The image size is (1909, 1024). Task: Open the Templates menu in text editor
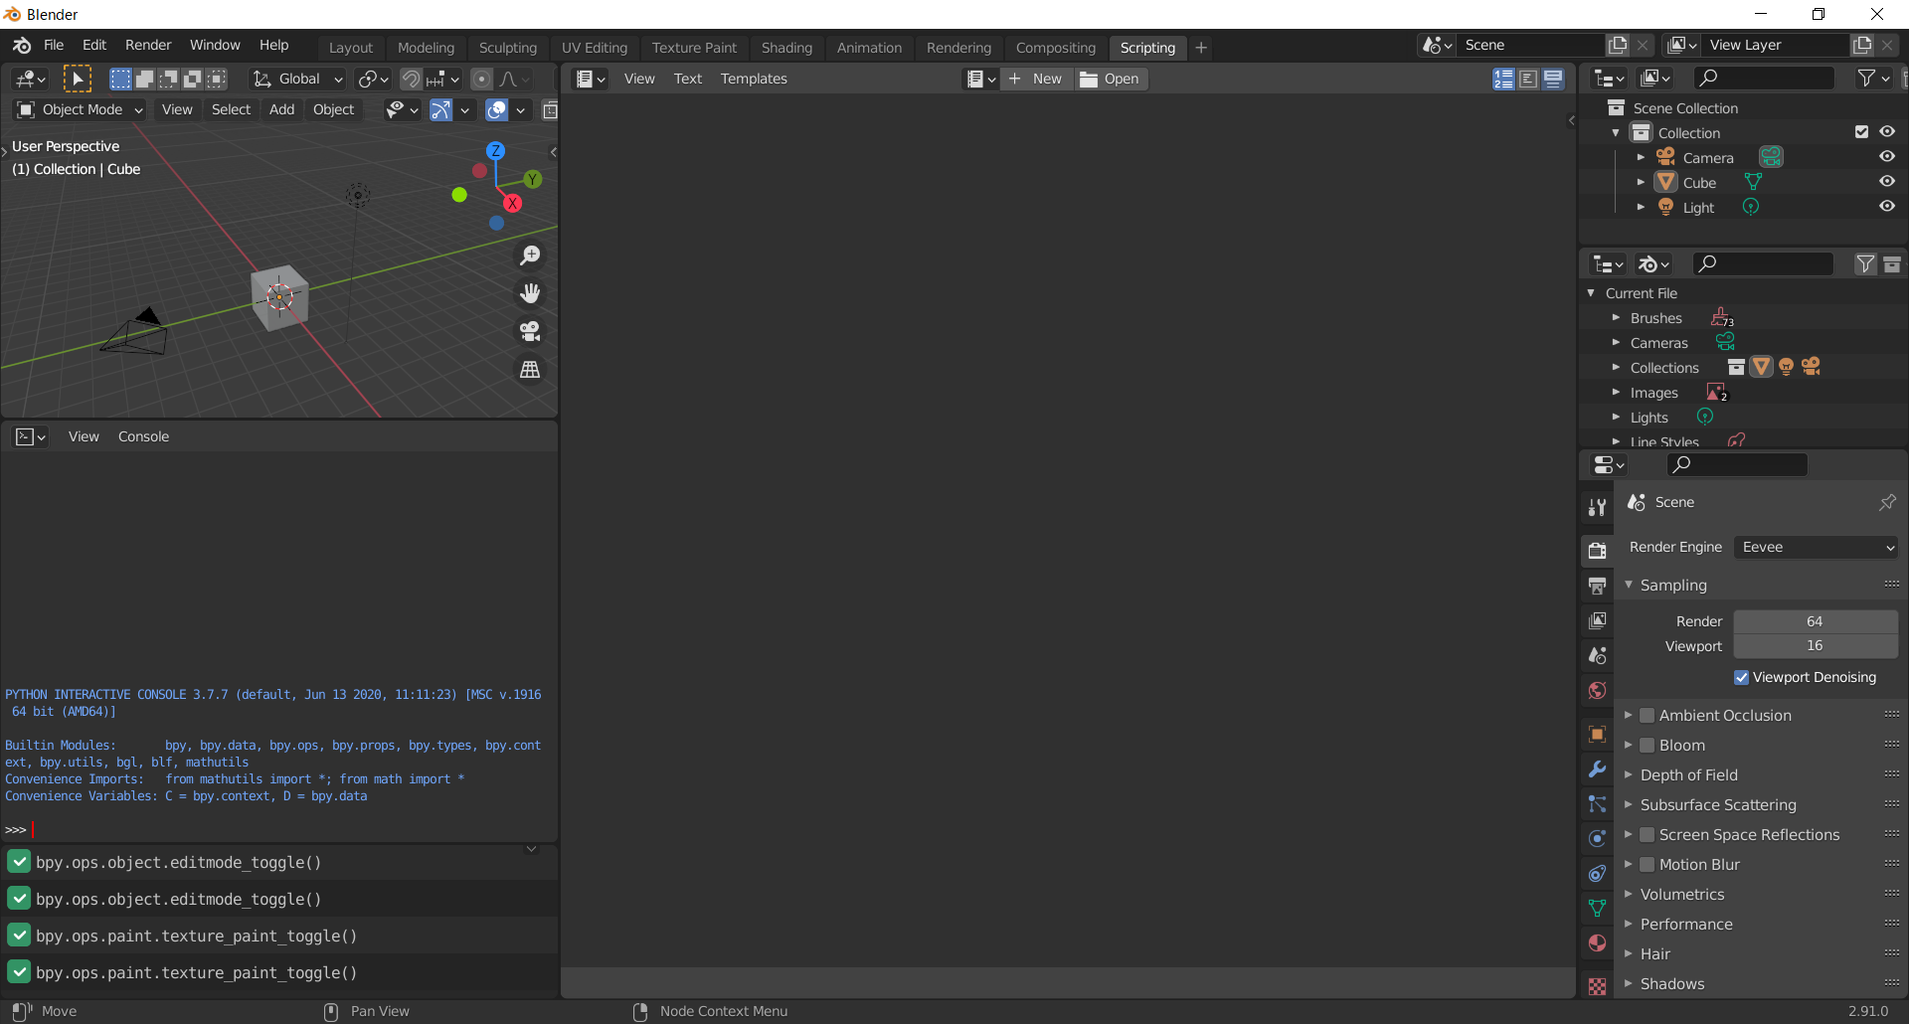pyautogui.click(x=753, y=79)
